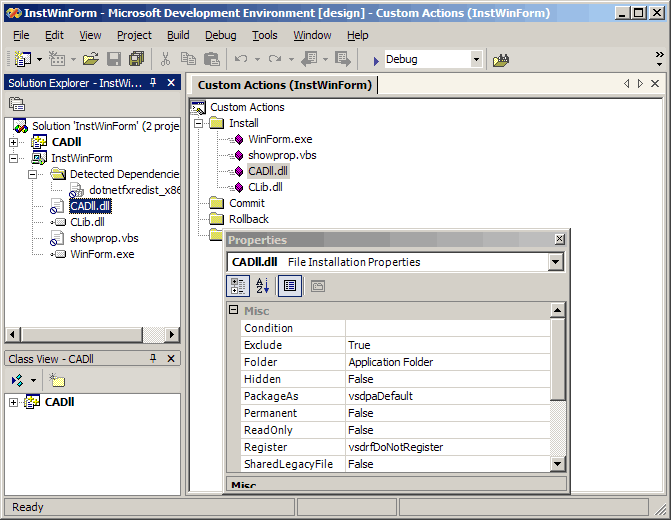Sort properties alphabetically
The image size is (671, 520).
tap(262, 286)
